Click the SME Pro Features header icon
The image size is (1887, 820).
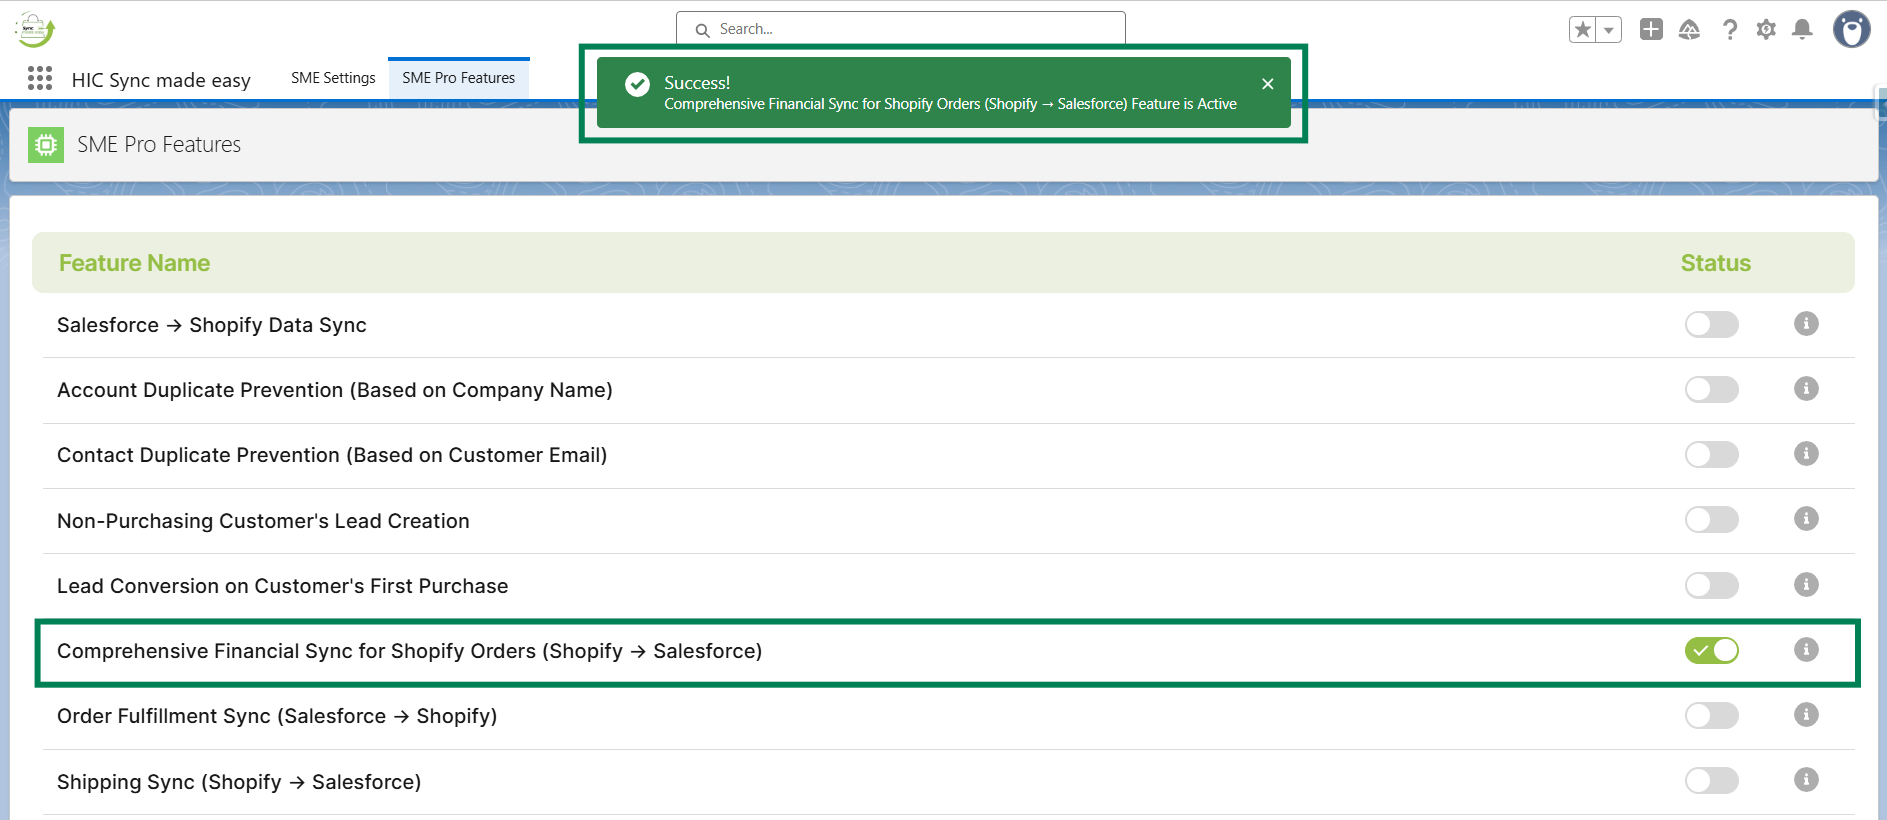46,145
